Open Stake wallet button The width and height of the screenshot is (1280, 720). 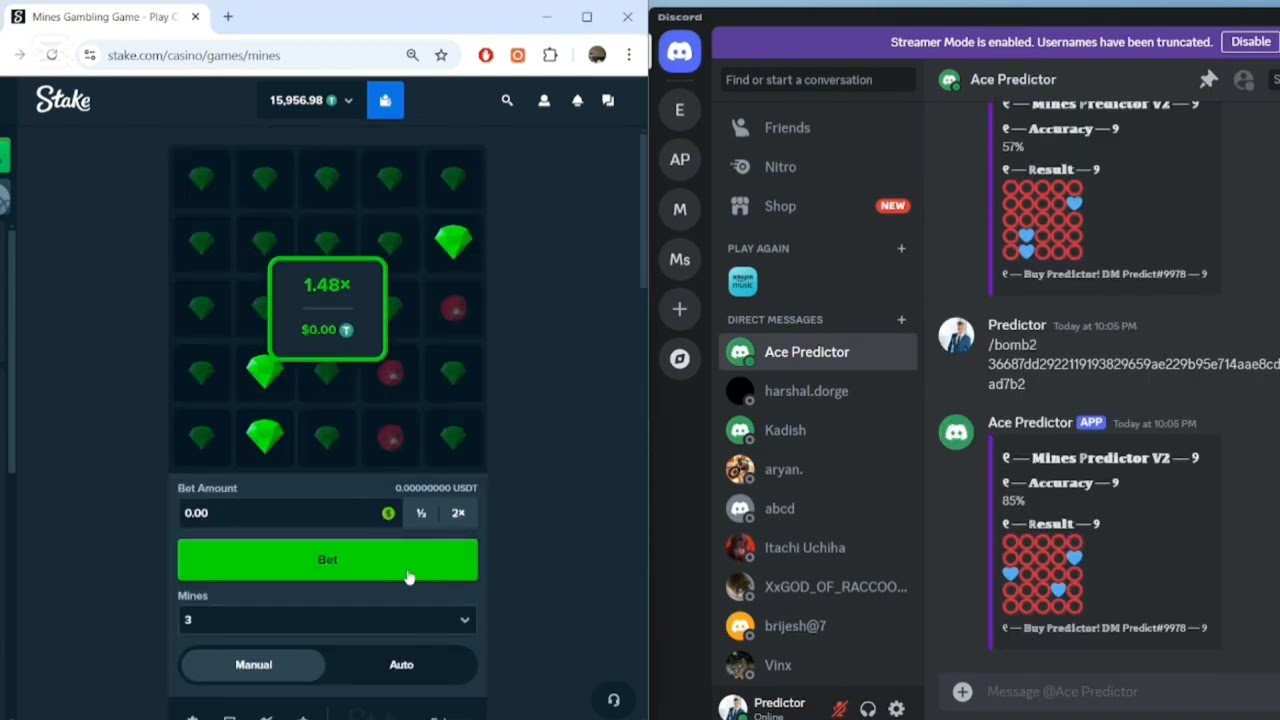click(385, 100)
